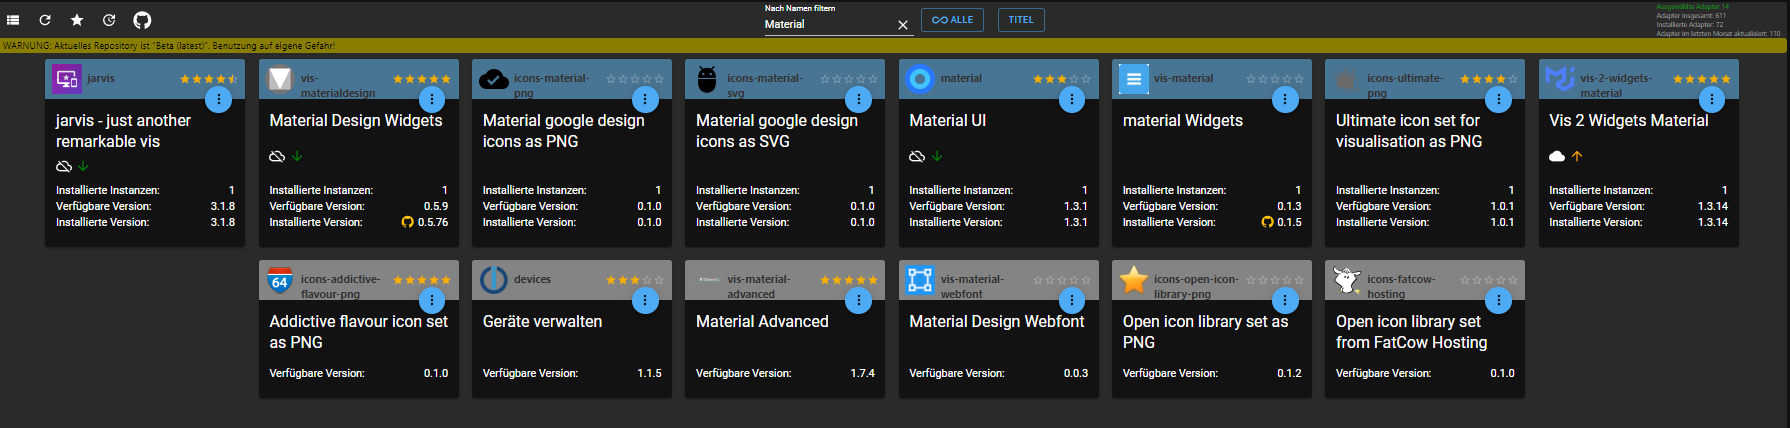Click the devices adapter logo

pyautogui.click(x=494, y=280)
